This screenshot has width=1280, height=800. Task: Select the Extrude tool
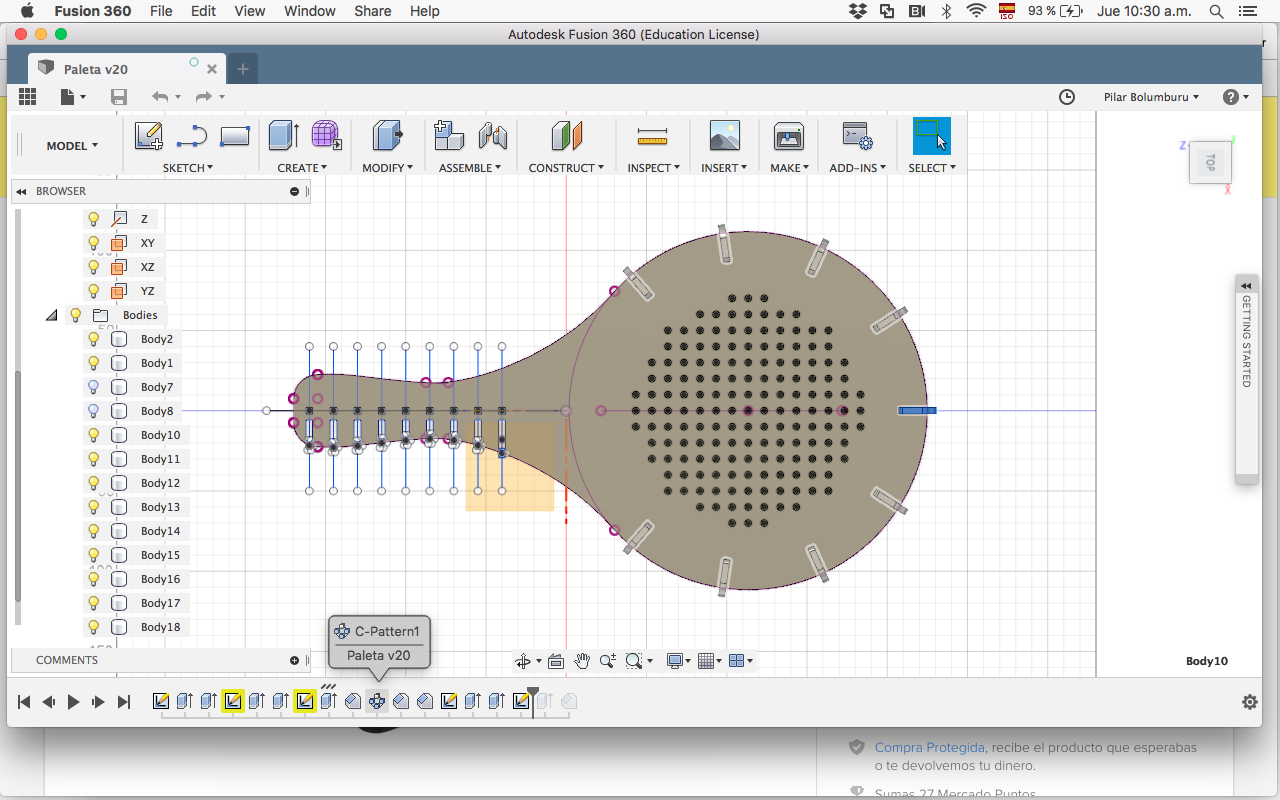point(284,136)
